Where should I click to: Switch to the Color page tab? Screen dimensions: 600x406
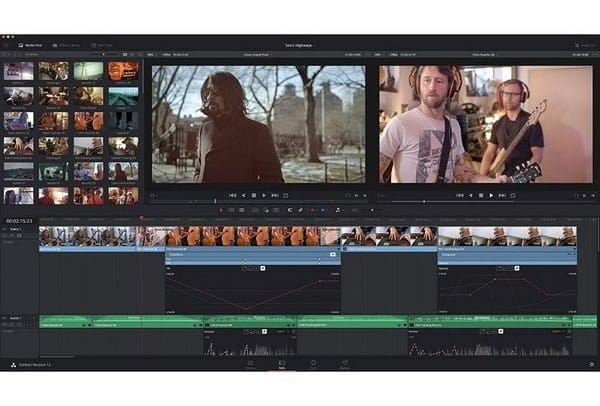click(x=313, y=365)
